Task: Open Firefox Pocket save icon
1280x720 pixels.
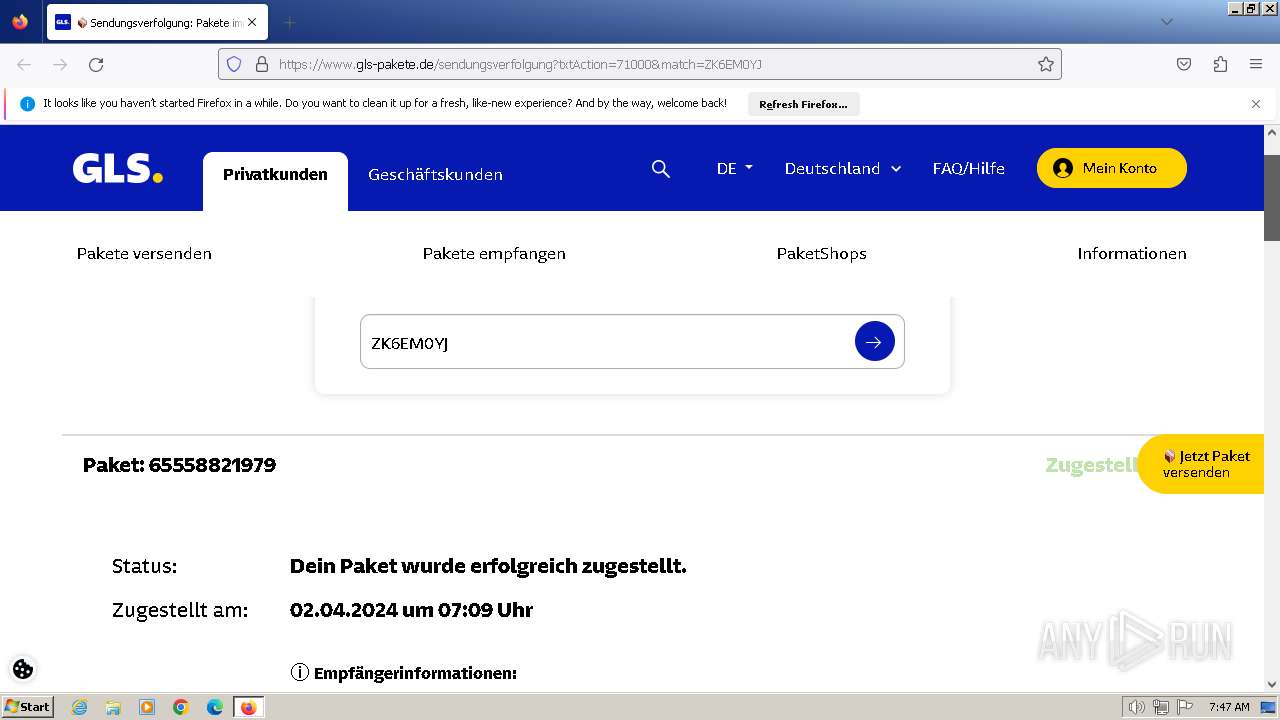Action: coord(1184,64)
